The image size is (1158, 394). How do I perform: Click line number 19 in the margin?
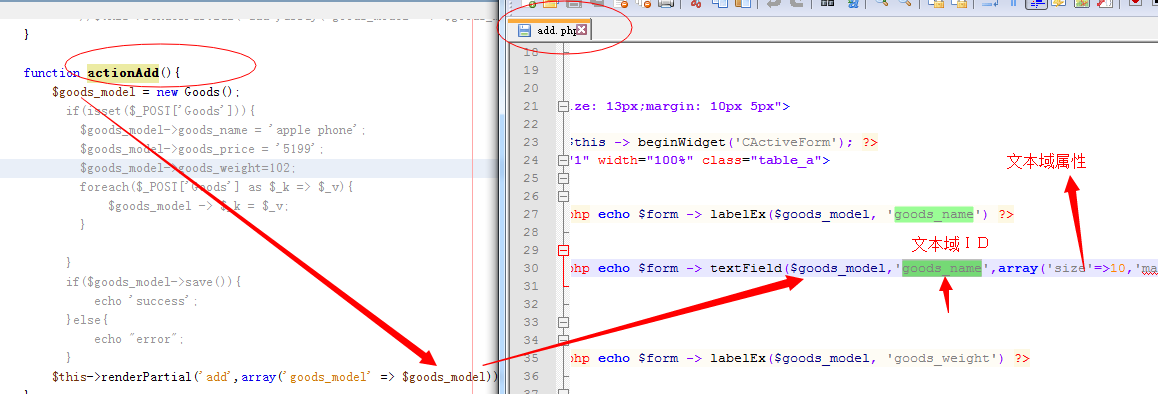tap(531, 70)
